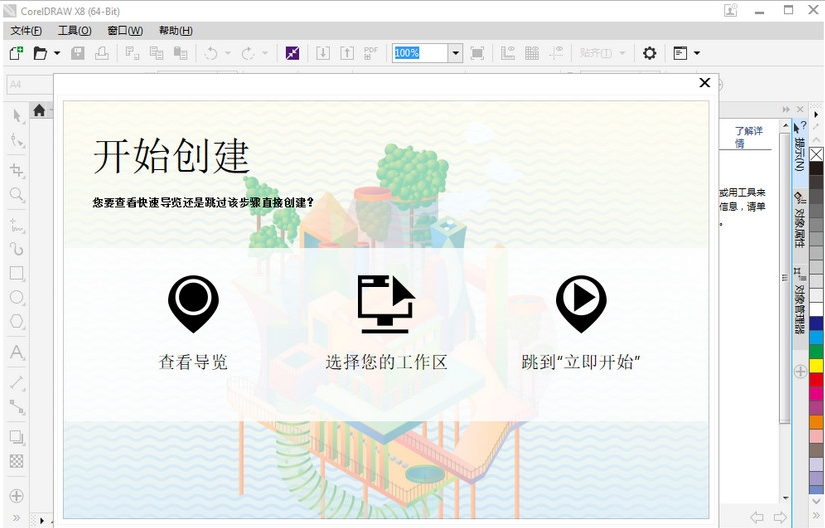Screen dimensions: 825x528
Task: Select the Zoom magnifier tool
Action: [17, 195]
